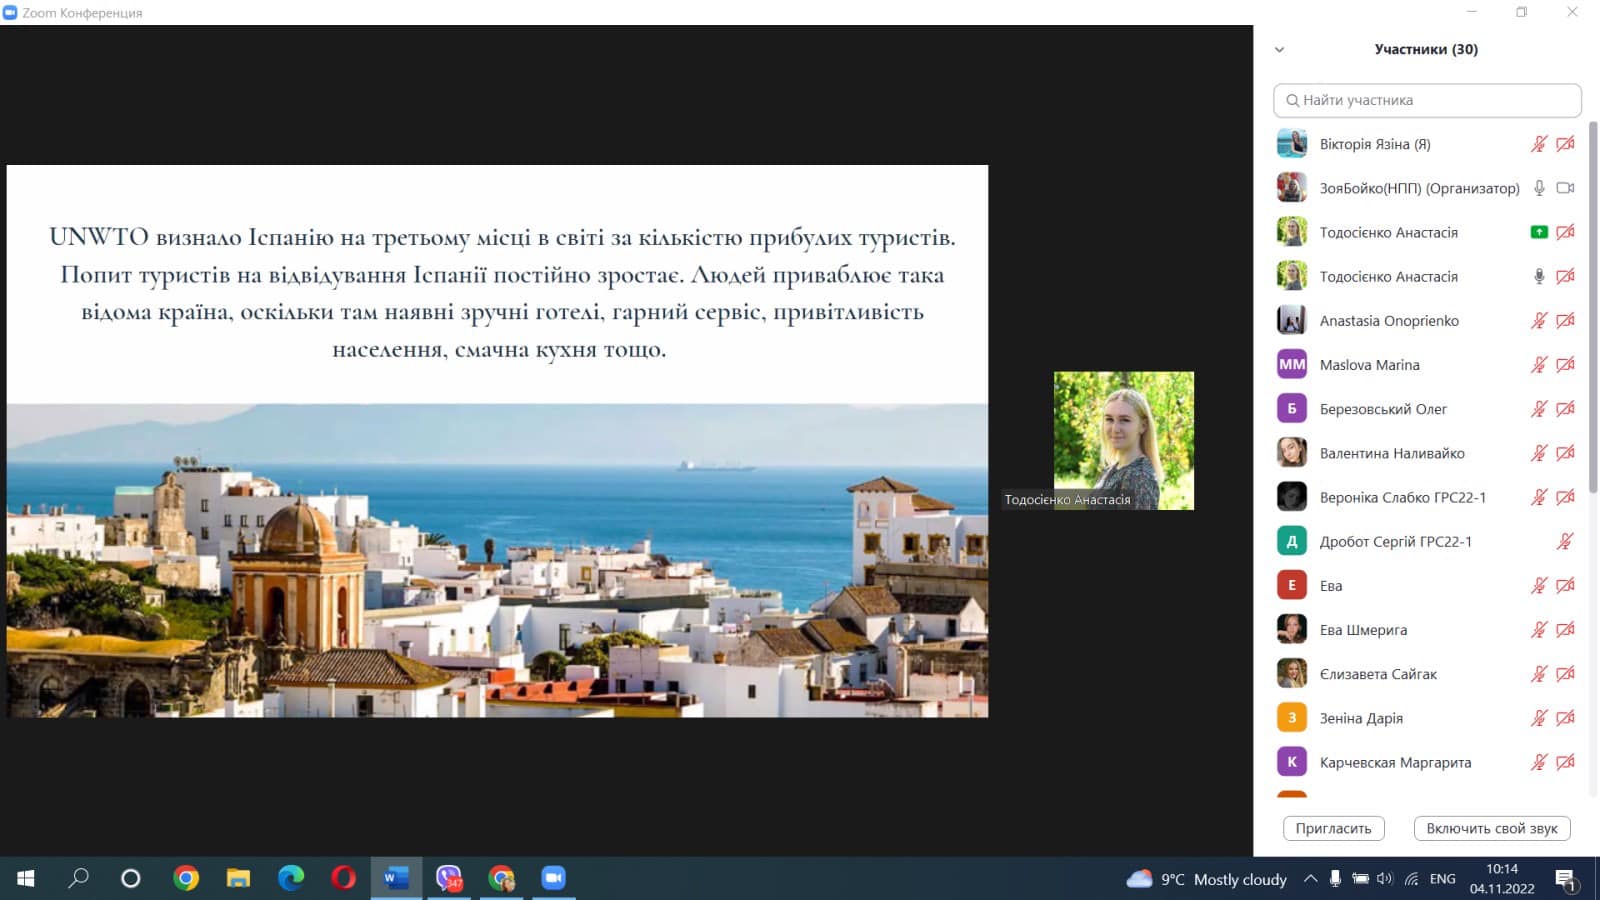The width and height of the screenshot is (1600, 900).
Task: Click Вероніка Слабко camera-off icon
Action: click(x=1566, y=497)
